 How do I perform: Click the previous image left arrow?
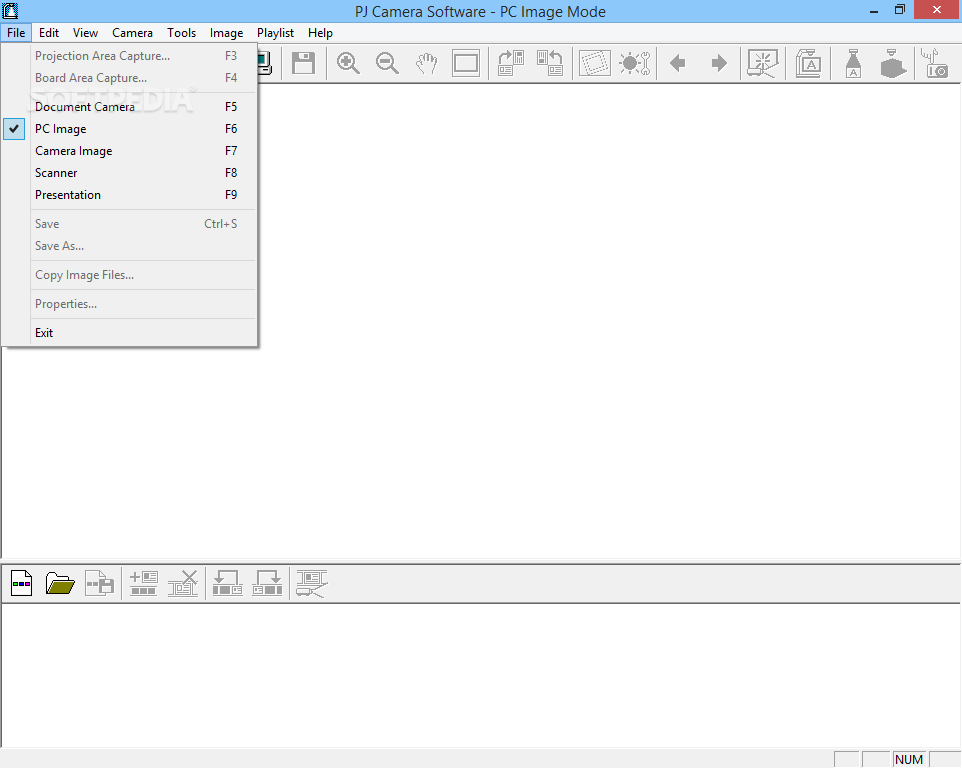[678, 63]
